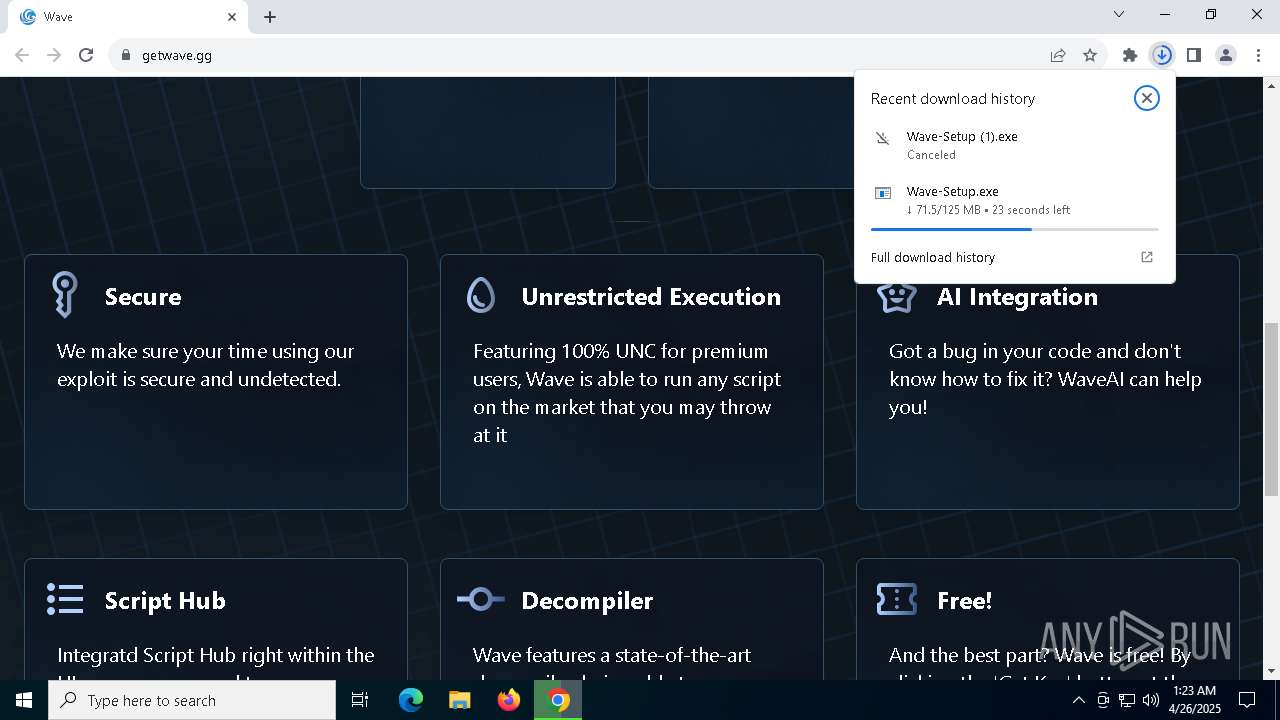Click the Wave-Setup.exe download progress bar
The width and height of the screenshot is (1280, 720).
point(1015,229)
